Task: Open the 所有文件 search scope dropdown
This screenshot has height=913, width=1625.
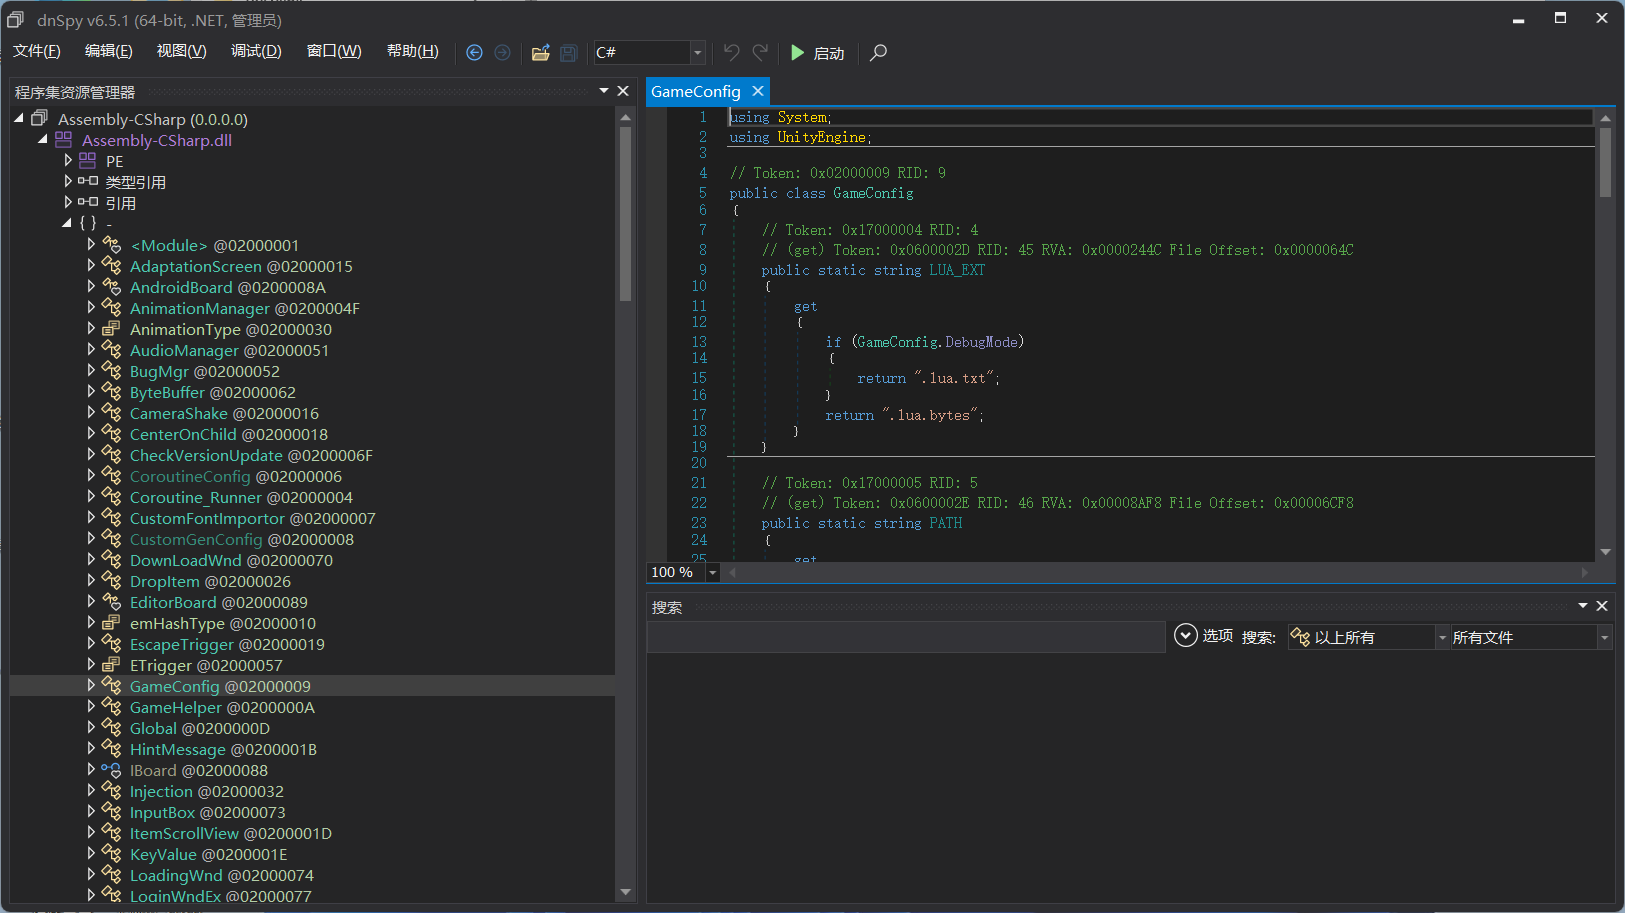Action: click(x=1604, y=637)
